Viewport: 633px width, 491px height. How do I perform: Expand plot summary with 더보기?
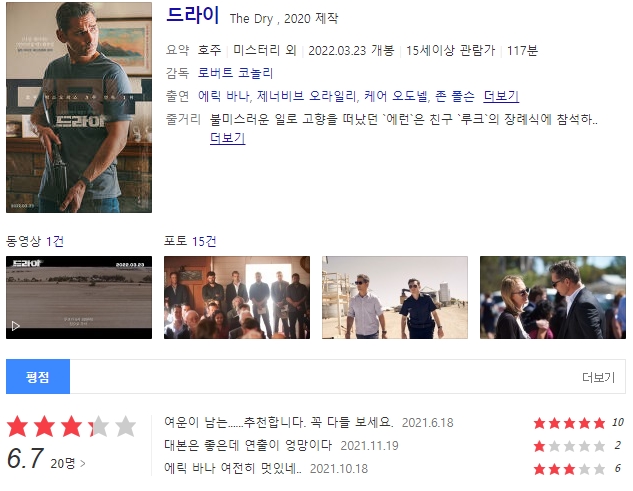(x=228, y=138)
